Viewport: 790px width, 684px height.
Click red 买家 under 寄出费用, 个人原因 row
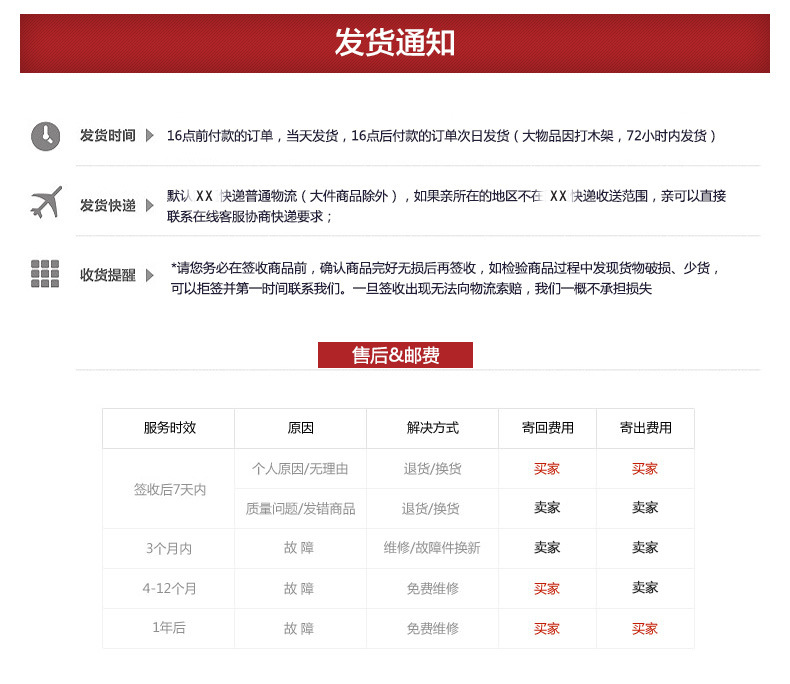[x=645, y=469]
